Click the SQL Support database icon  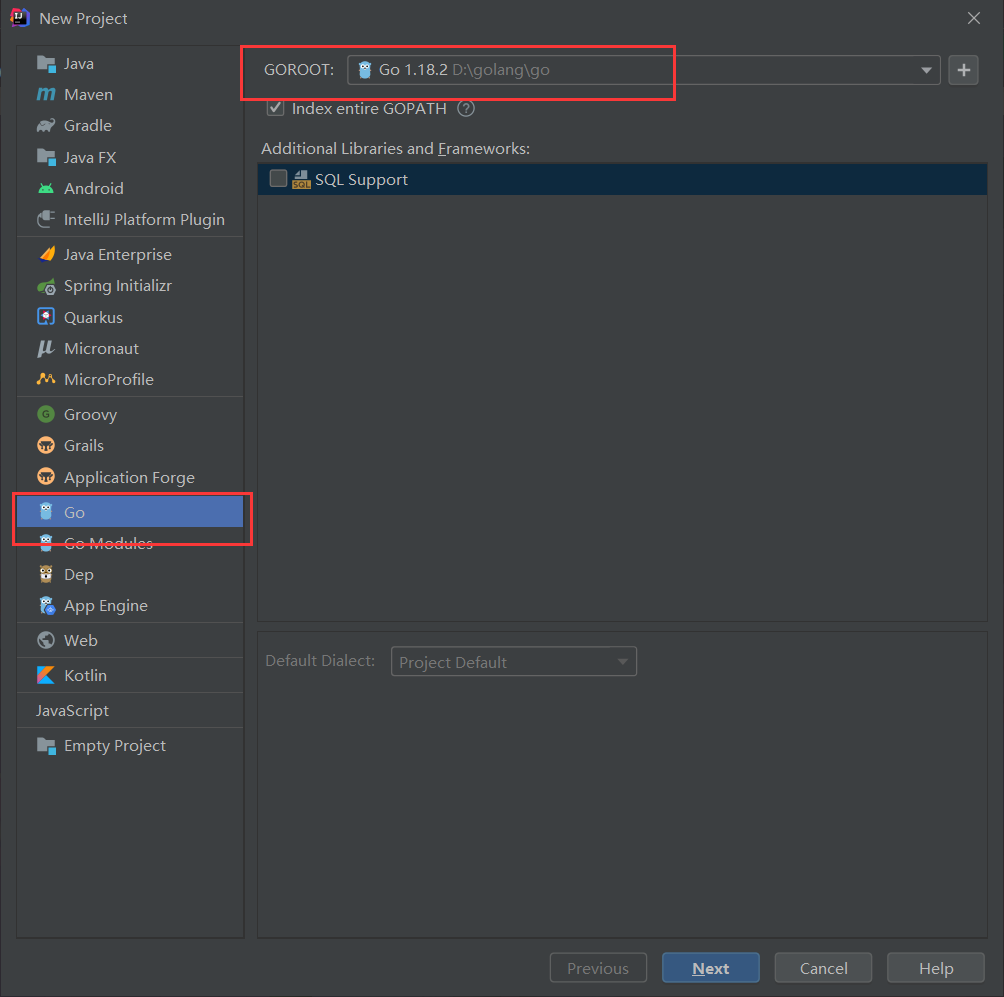[x=301, y=179]
